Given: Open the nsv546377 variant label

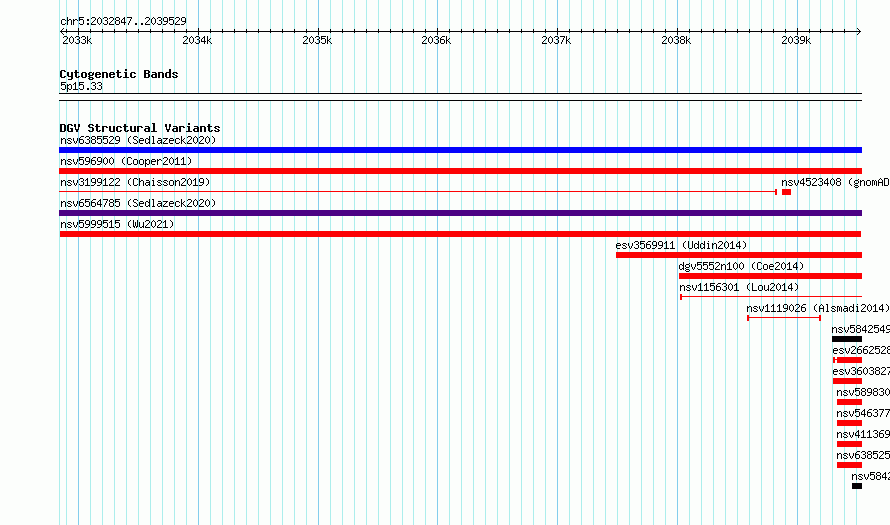Looking at the screenshot, I should tap(863, 413).
